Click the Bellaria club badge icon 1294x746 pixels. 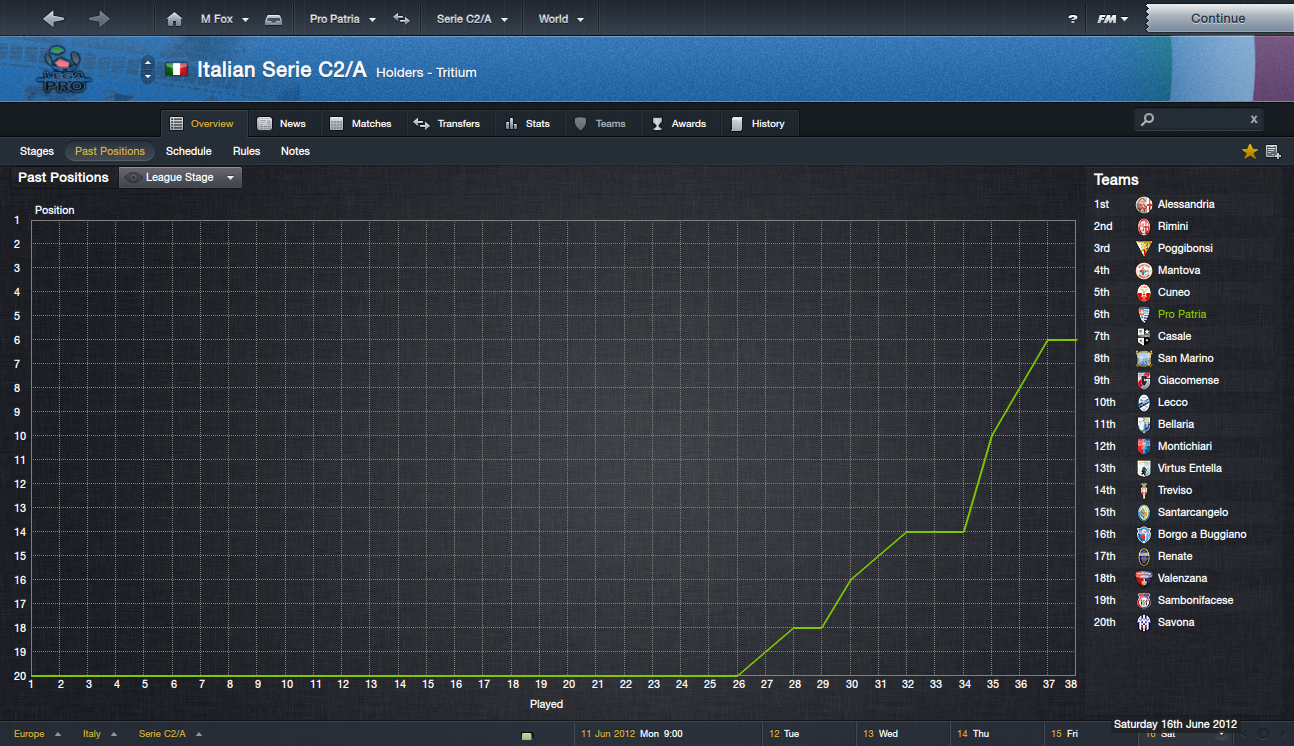[1144, 424]
